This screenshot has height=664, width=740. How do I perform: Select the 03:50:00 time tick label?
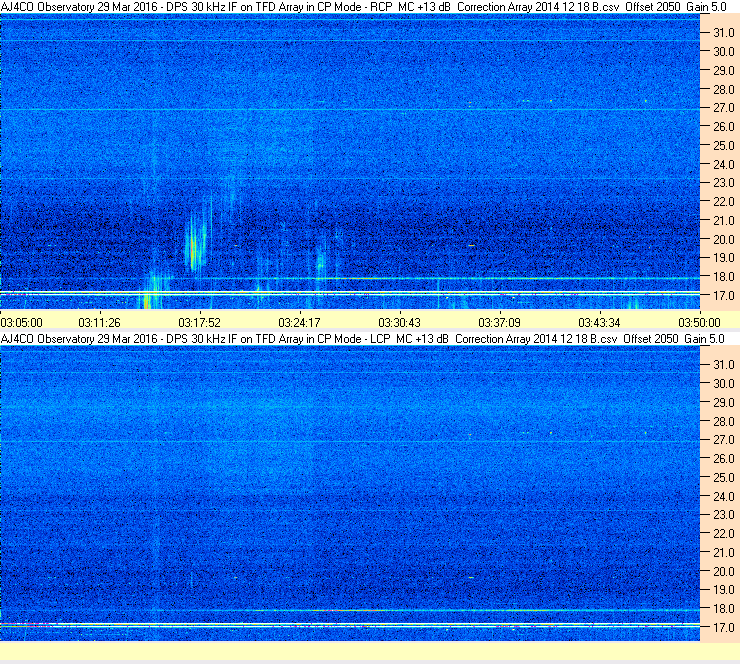pos(699,323)
